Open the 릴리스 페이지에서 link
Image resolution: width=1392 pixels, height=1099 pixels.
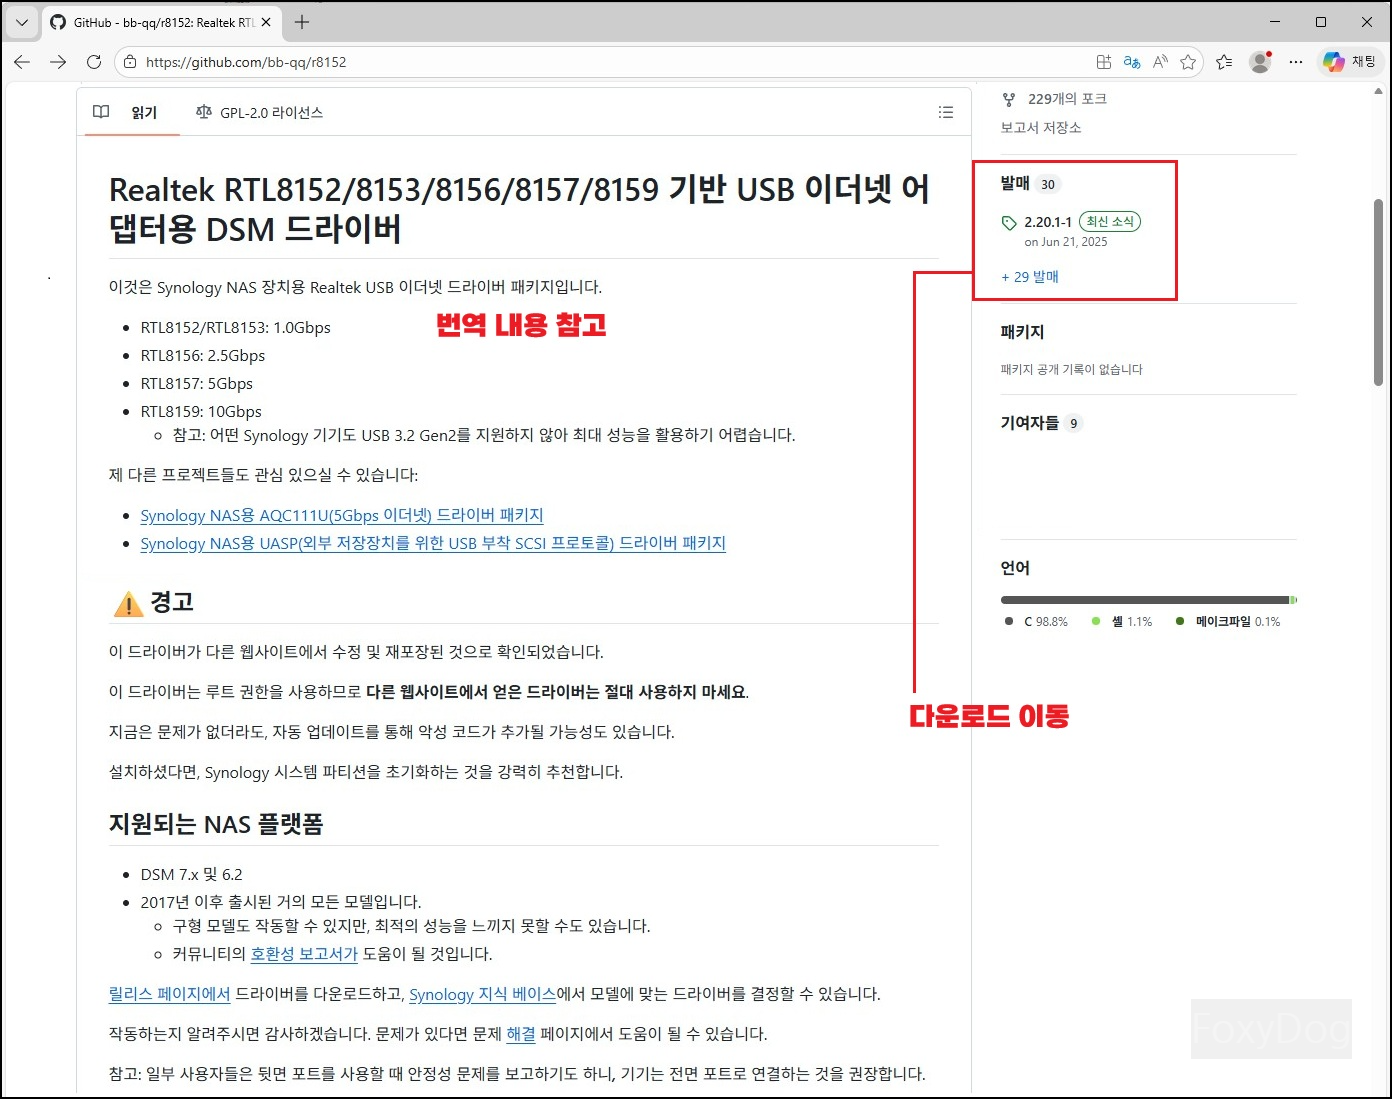[170, 994]
